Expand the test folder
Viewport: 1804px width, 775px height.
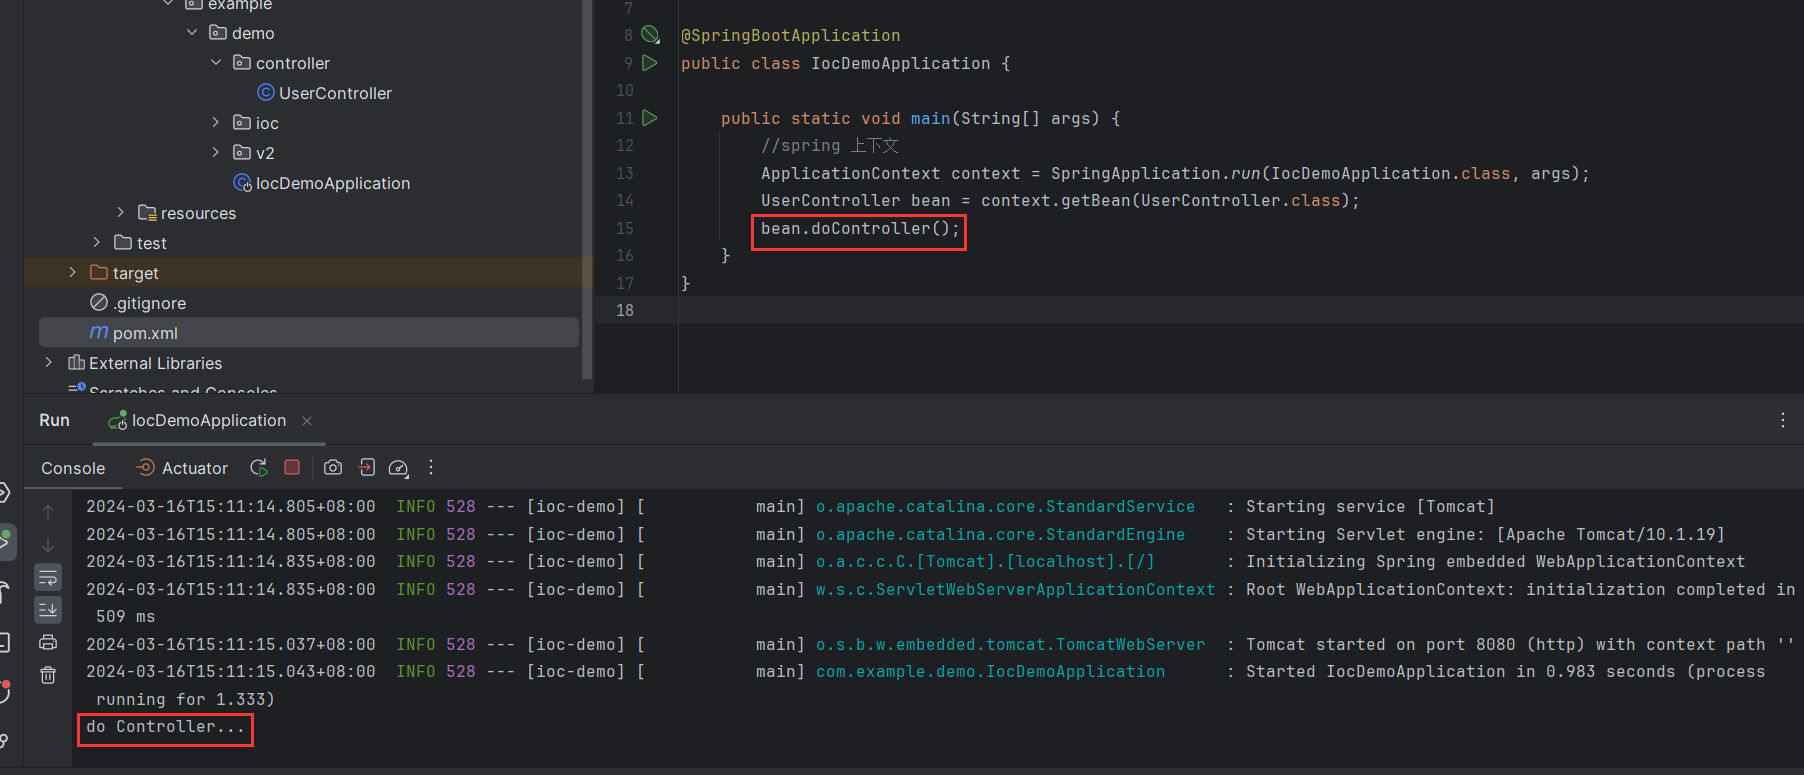96,242
